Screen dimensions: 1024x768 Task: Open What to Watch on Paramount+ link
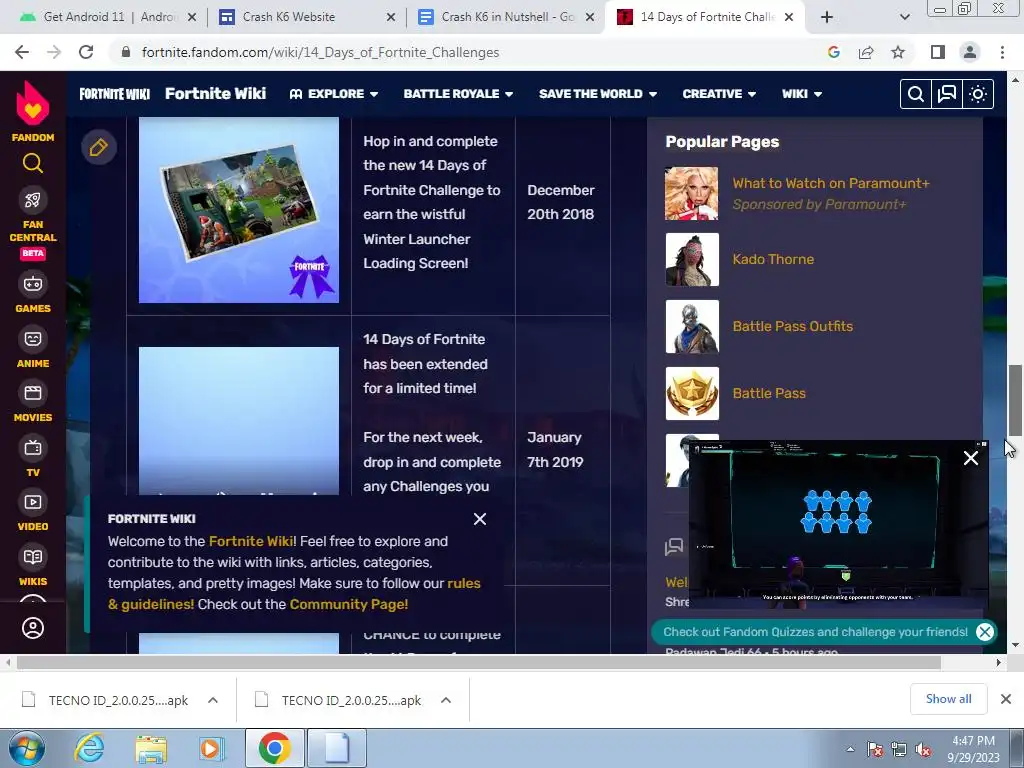click(x=831, y=184)
